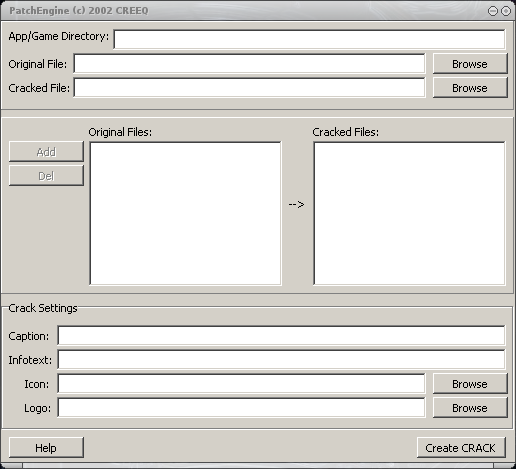Click the 'Crack Settings' group label
This screenshot has height=469, width=516.
tap(43, 308)
